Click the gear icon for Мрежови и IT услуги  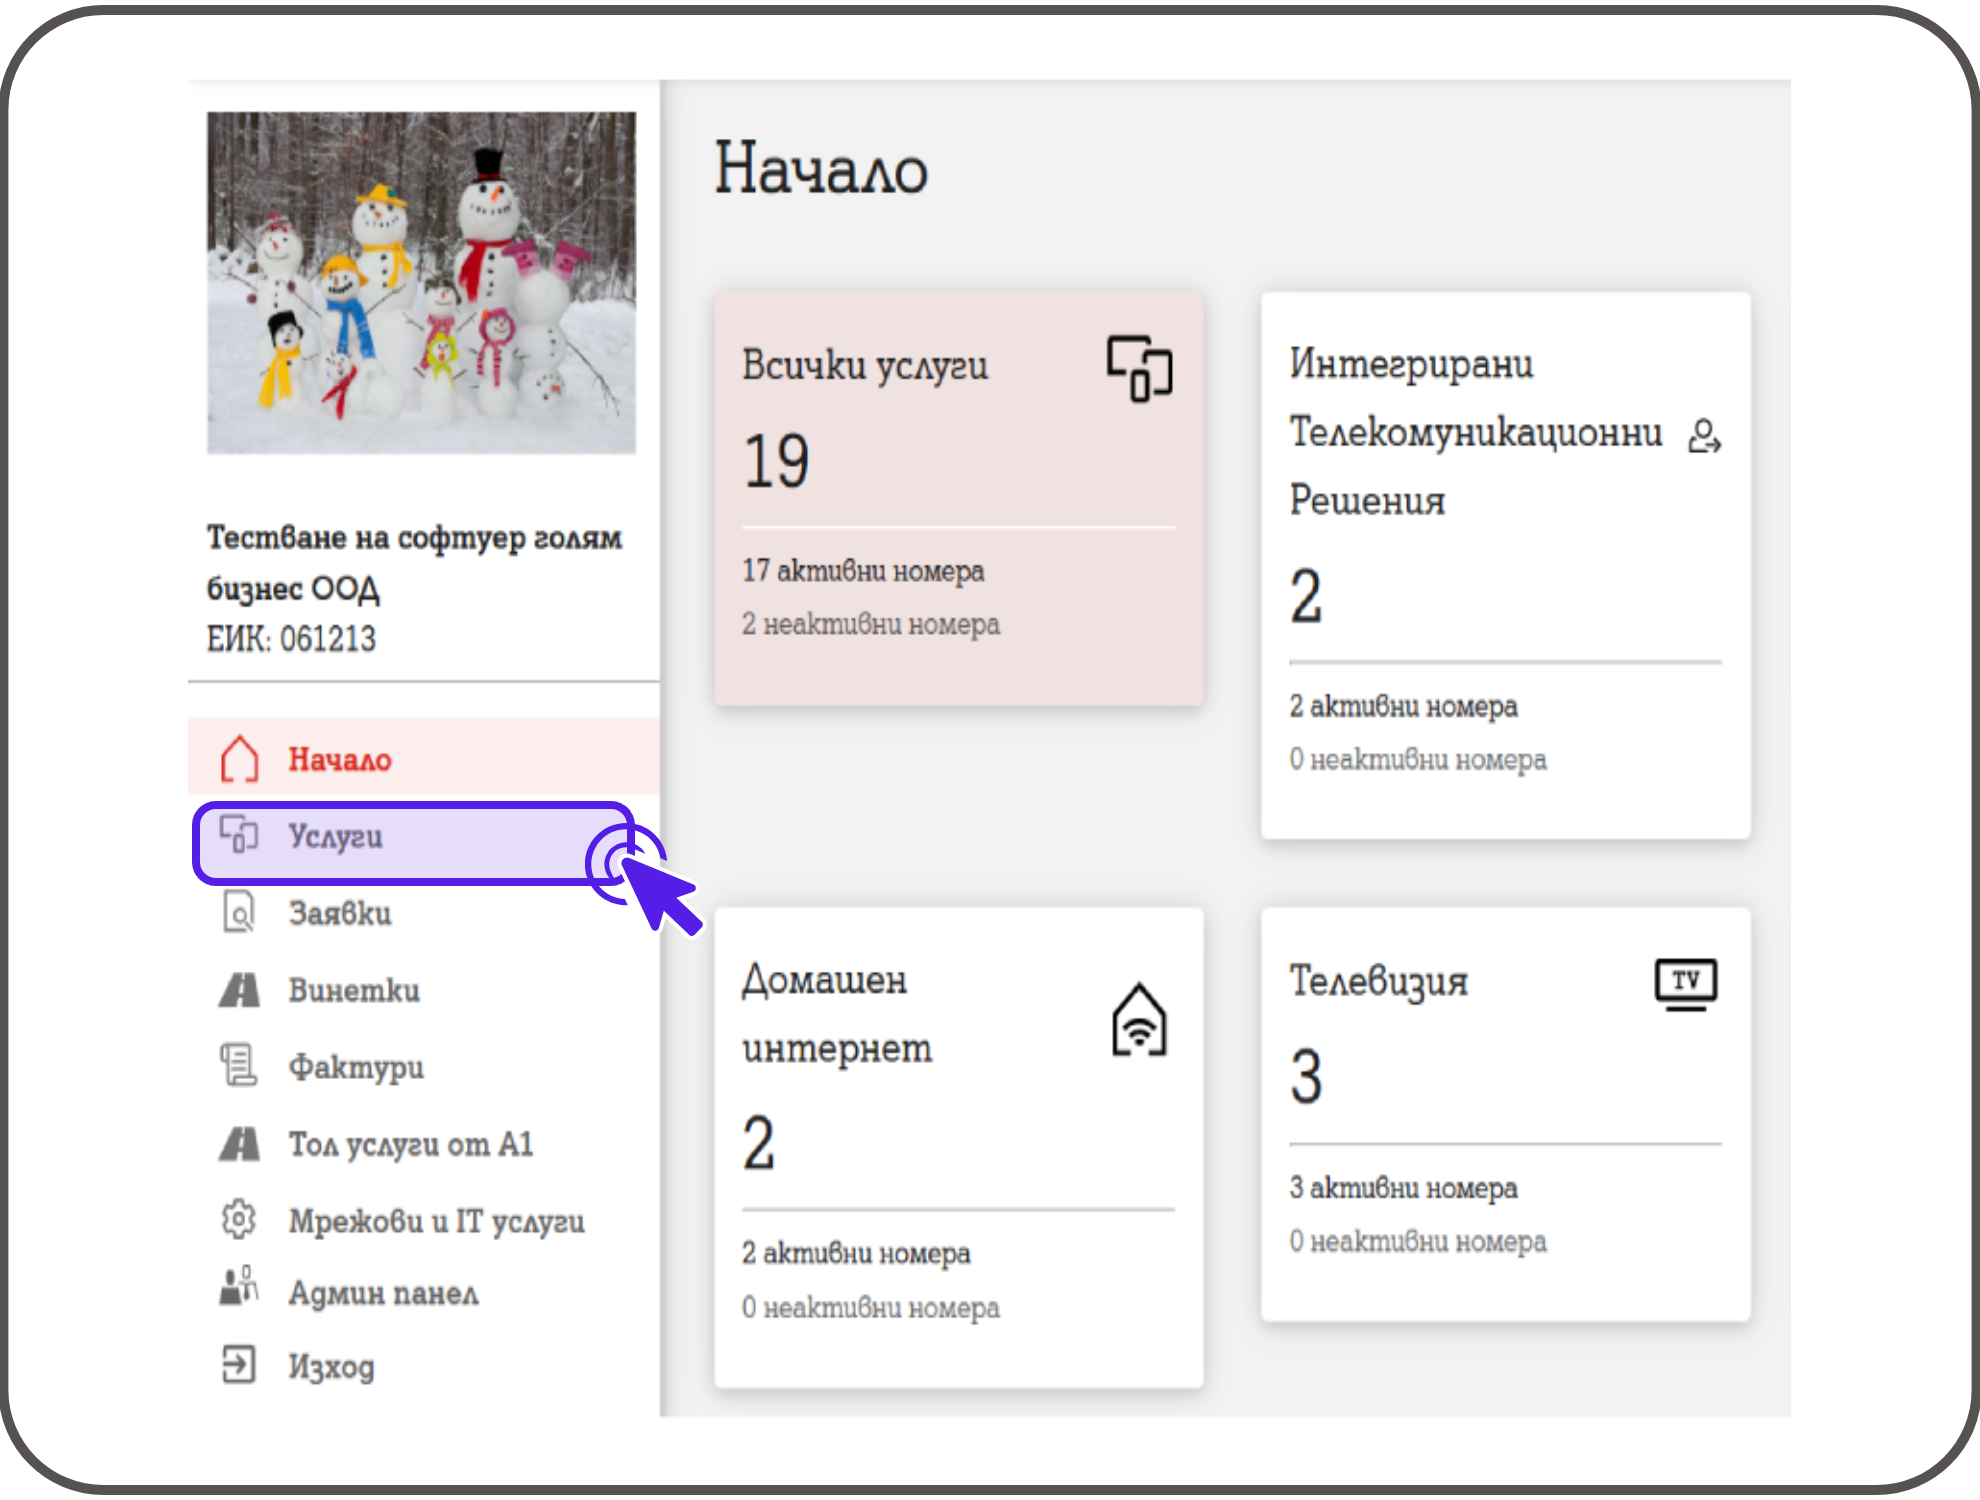(x=239, y=1220)
